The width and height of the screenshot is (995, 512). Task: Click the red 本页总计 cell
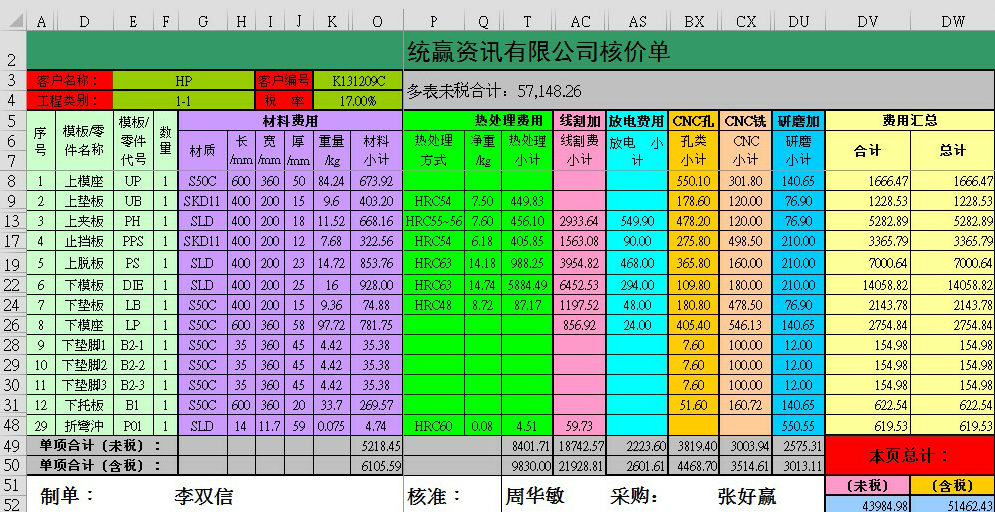(x=910, y=456)
